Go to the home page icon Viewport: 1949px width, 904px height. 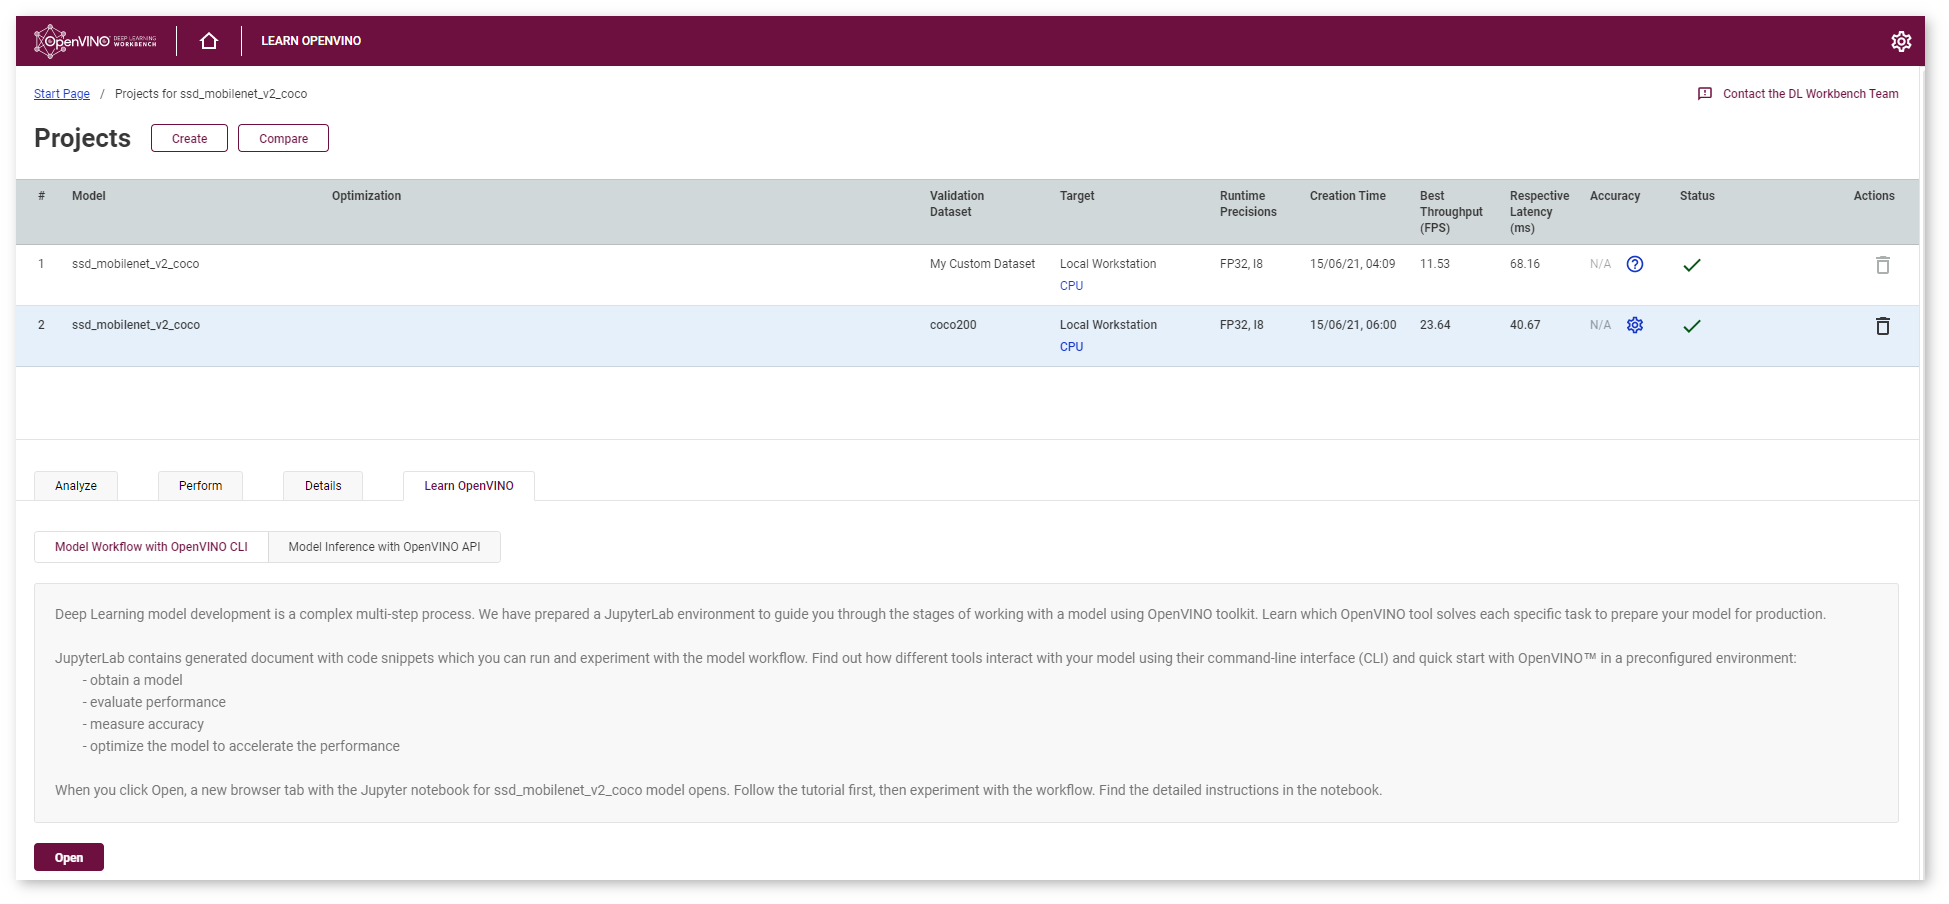(x=209, y=41)
